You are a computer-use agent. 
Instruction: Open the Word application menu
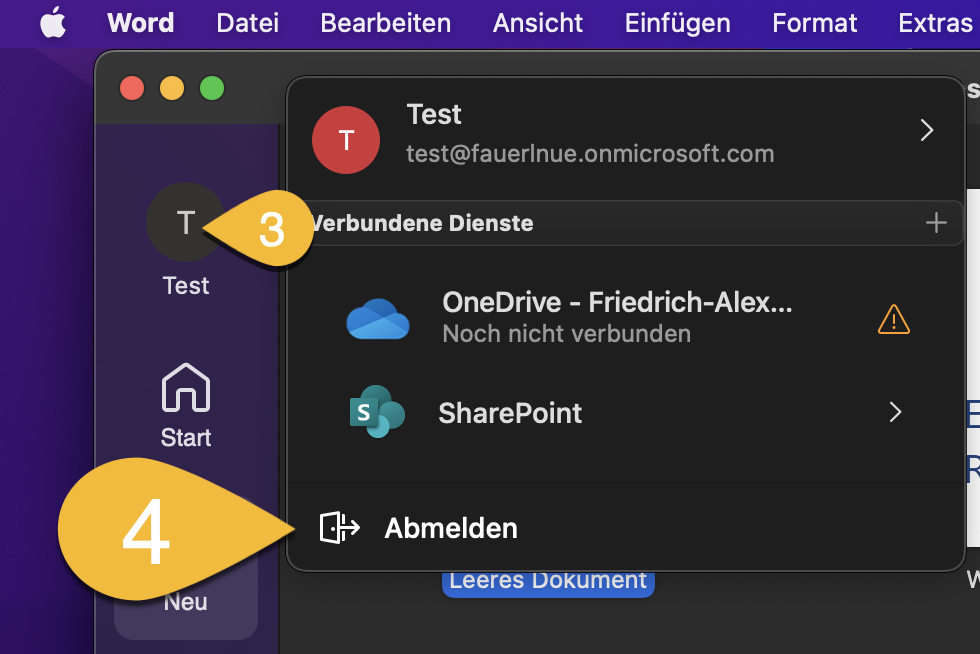pyautogui.click(x=140, y=23)
